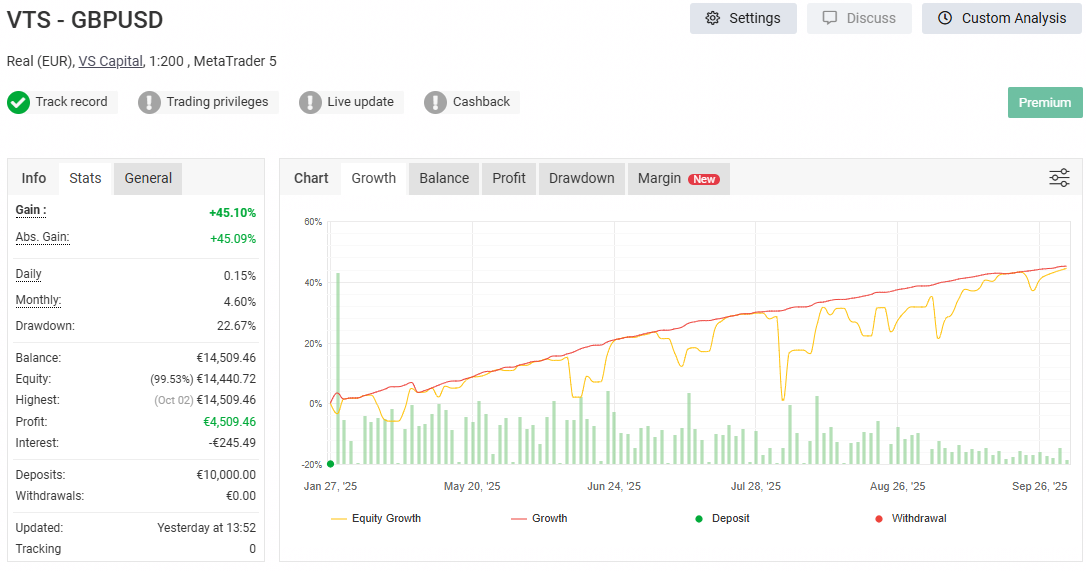The width and height of the screenshot is (1086, 571).
Task: Click the Cashback exclamation icon
Action: (435, 102)
